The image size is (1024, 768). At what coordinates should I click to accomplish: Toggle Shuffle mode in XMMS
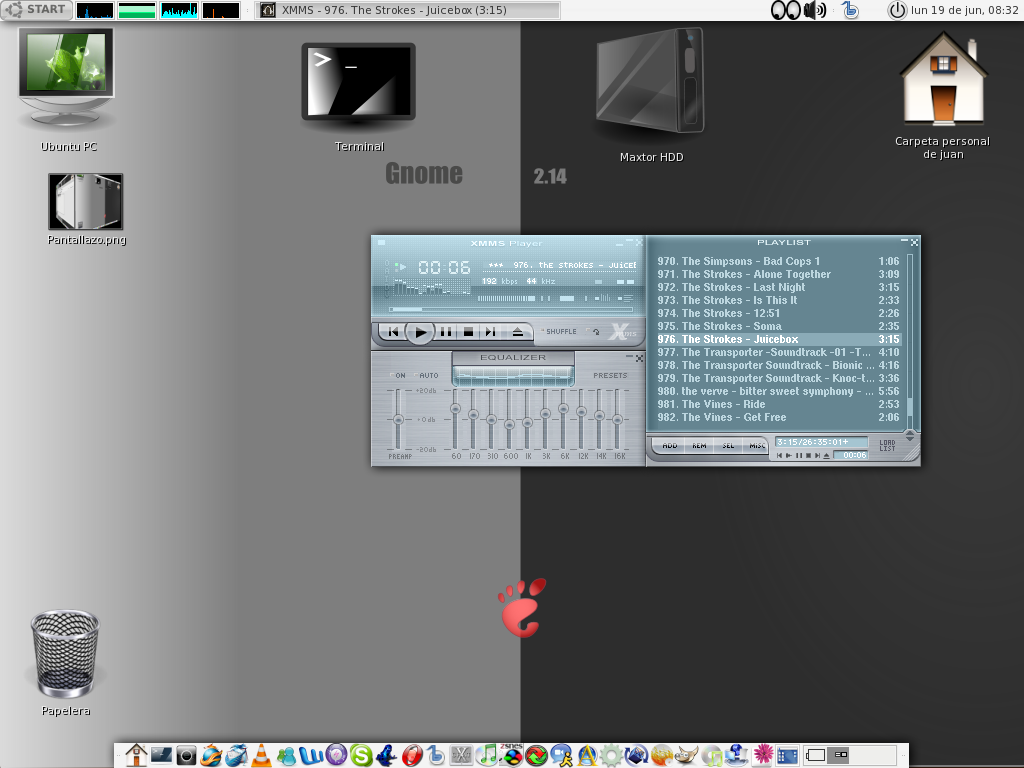pos(559,332)
